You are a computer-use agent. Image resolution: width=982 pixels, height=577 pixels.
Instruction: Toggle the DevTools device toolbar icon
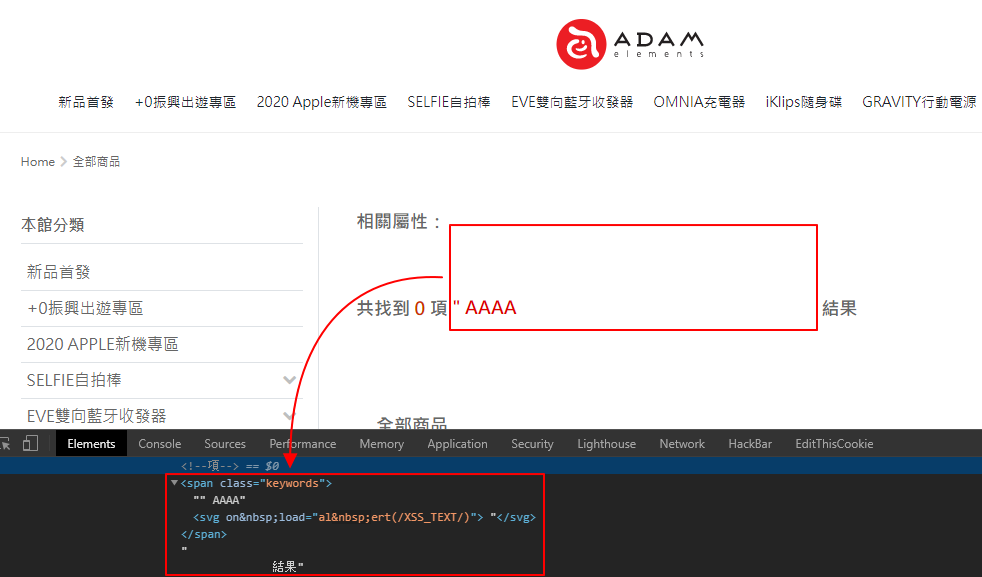pyautogui.click(x=30, y=444)
